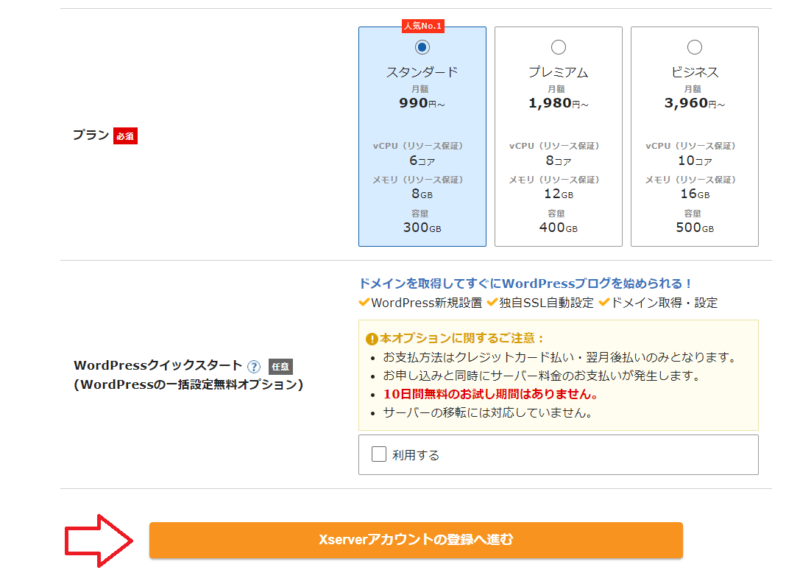
Task: Click the checkmark icon before ドメイン取得・設定
Action: [604, 302]
